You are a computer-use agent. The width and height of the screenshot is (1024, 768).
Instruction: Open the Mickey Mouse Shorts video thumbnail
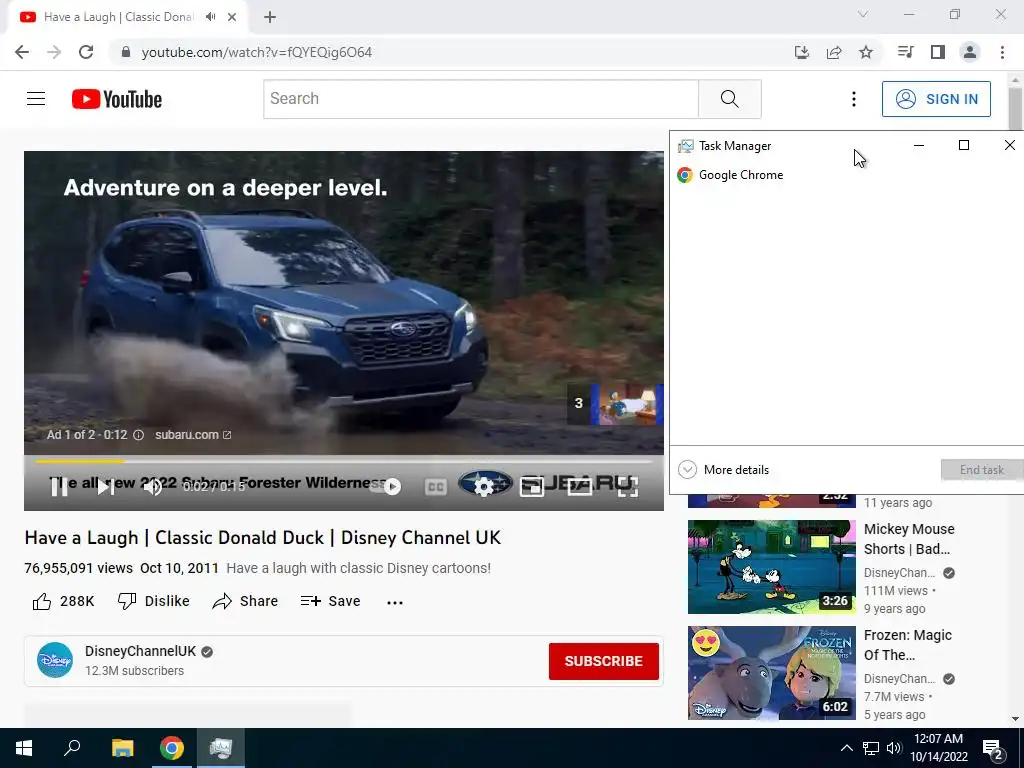click(x=771, y=567)
